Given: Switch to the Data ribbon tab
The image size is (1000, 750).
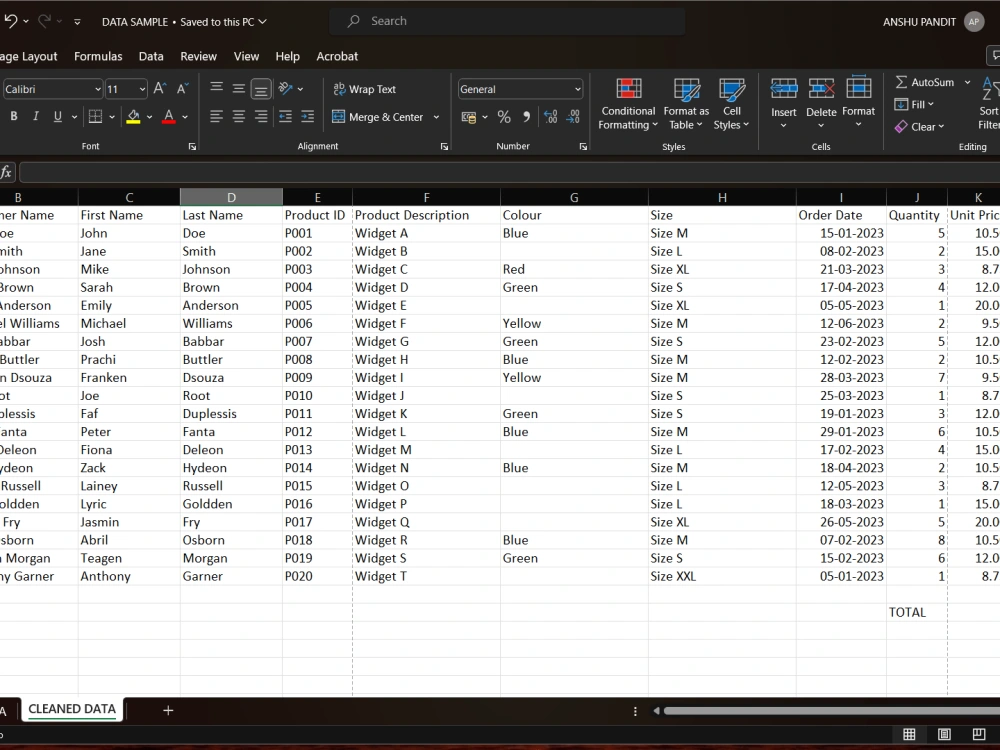Looking at the screenshot, I should 151,56.
